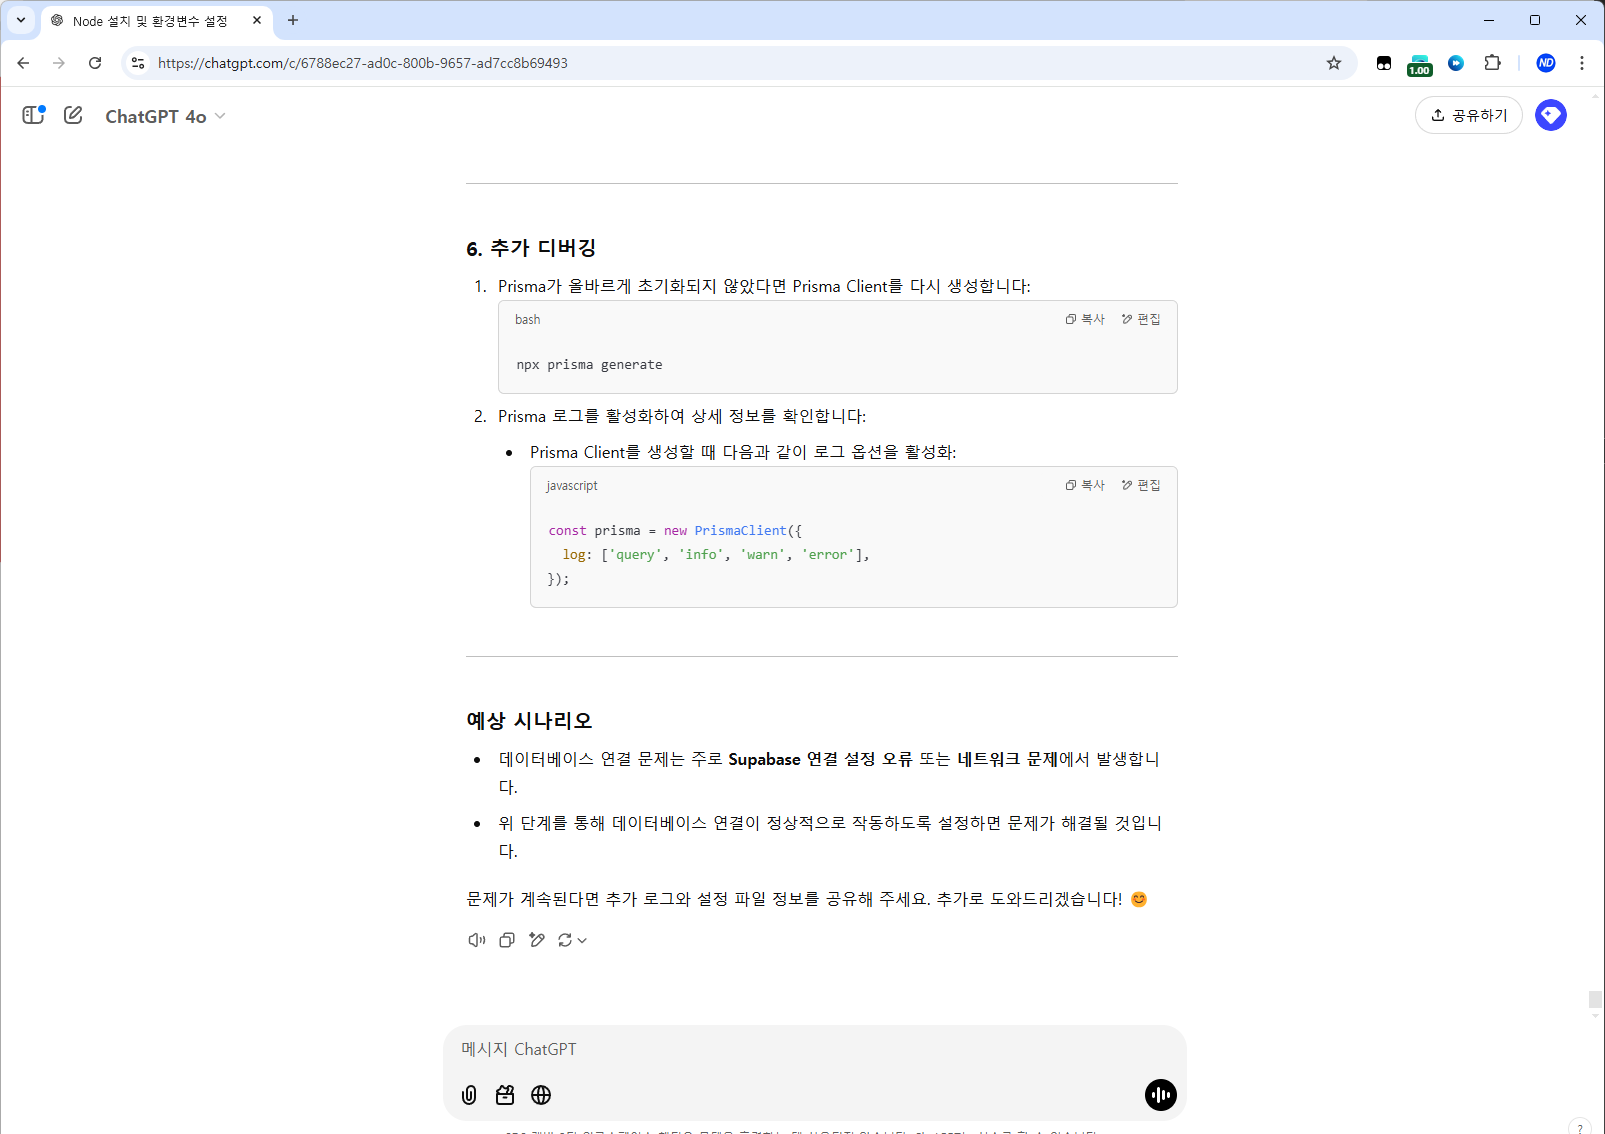Click the 'npx prisma generate' command text

coord(589,365)
